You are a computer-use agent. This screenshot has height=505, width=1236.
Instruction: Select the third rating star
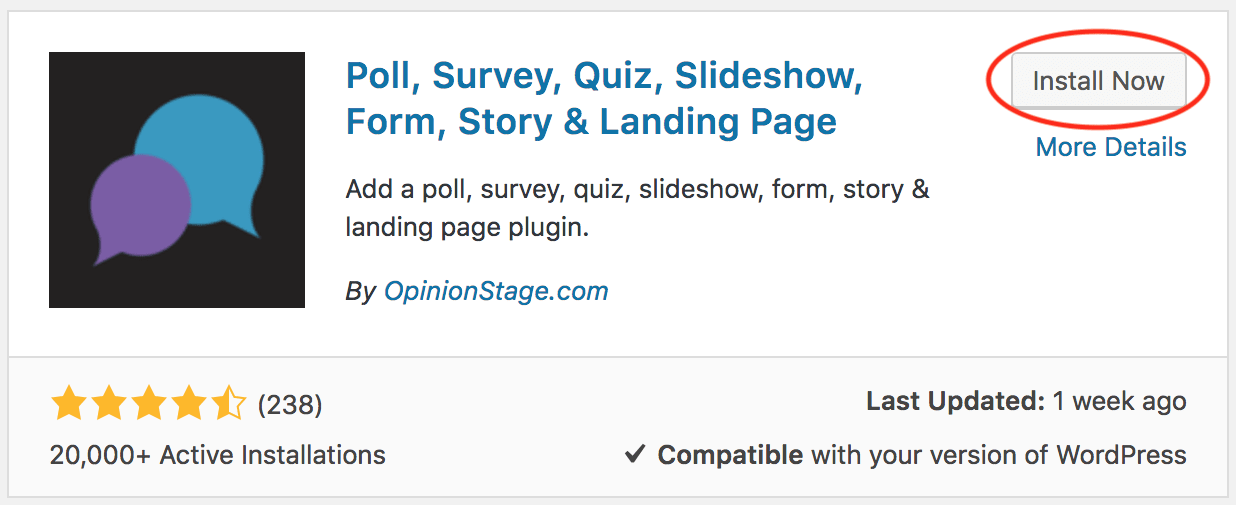click(x=149, y=404)
